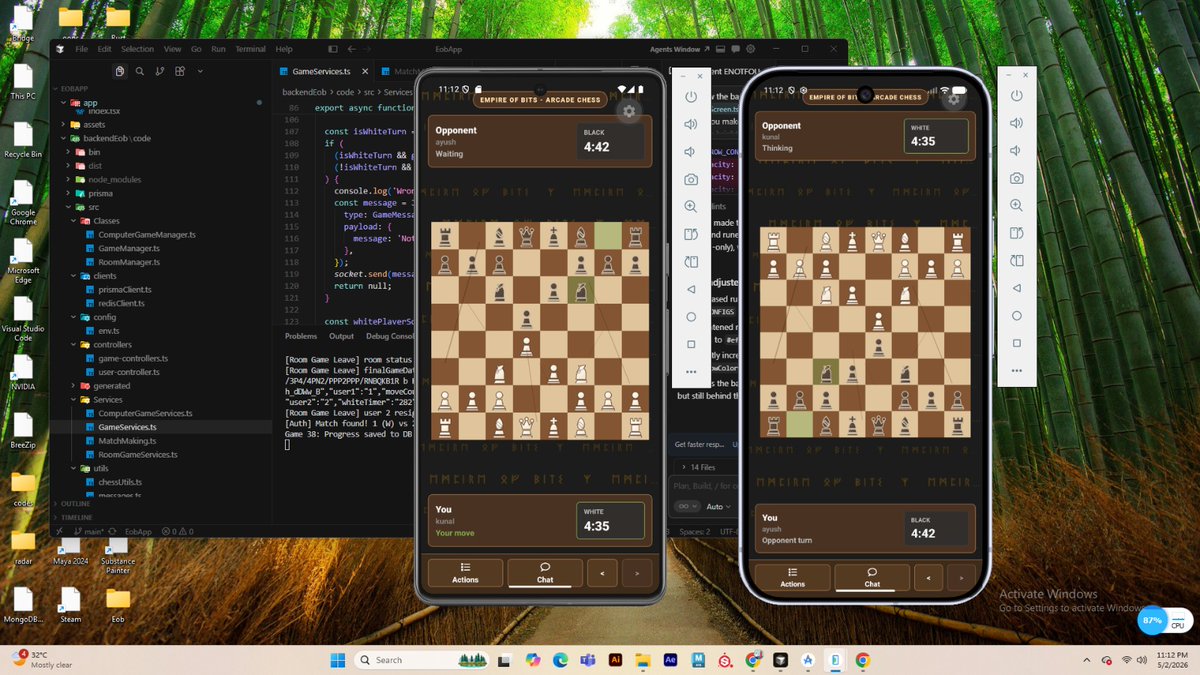Open Steam desktop shortcut

coord(70,603)
